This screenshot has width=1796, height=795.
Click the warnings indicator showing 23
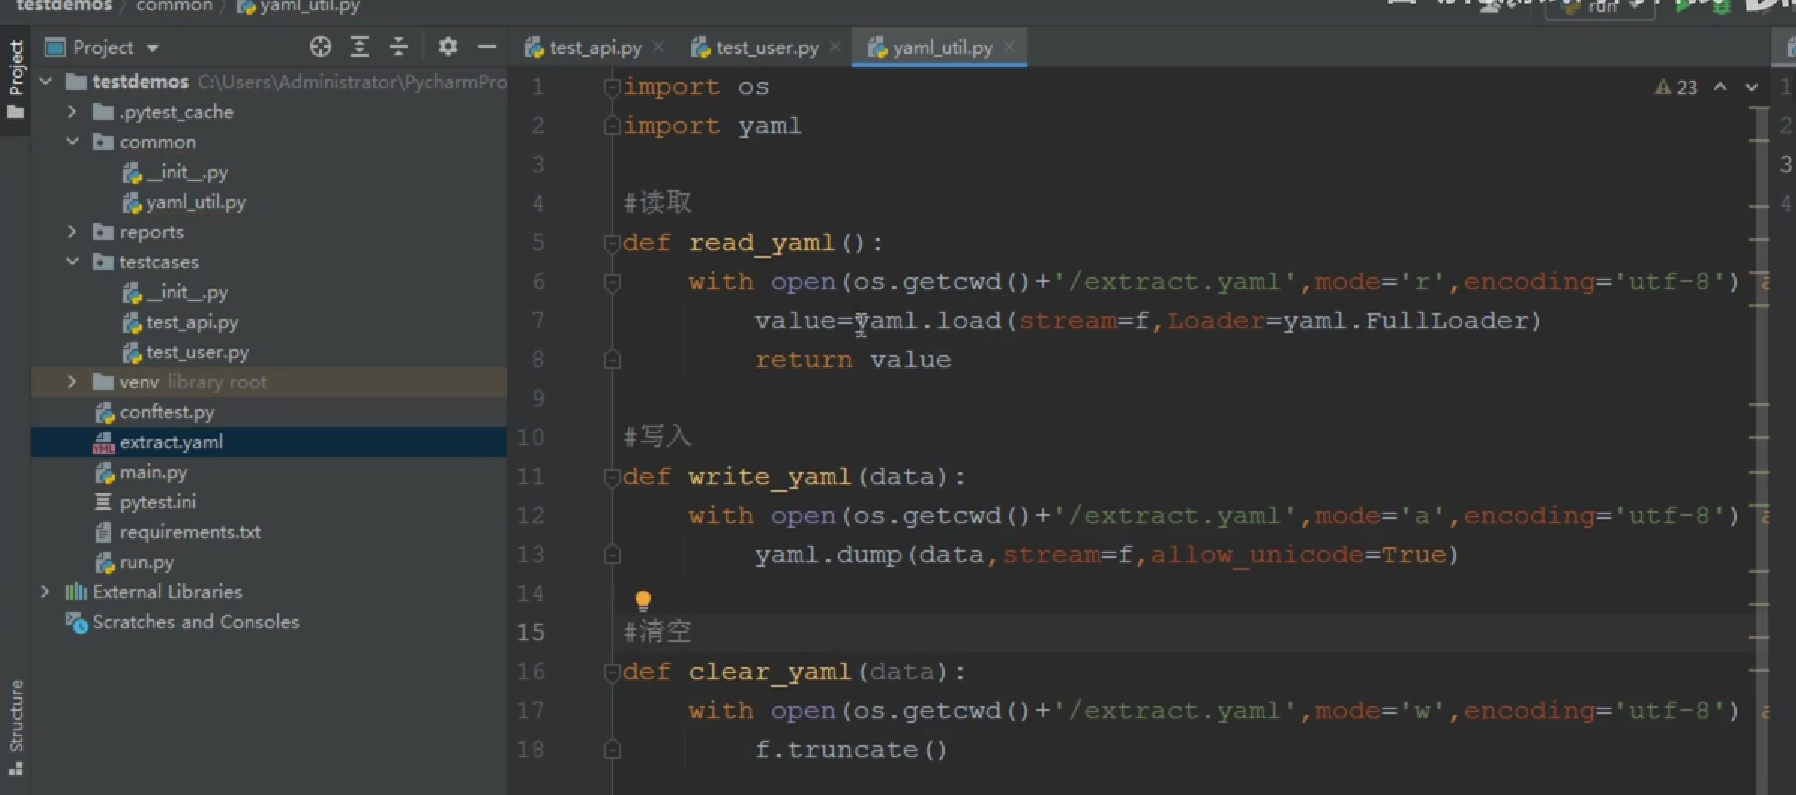pyautogui.click(x=1676, y=87)
